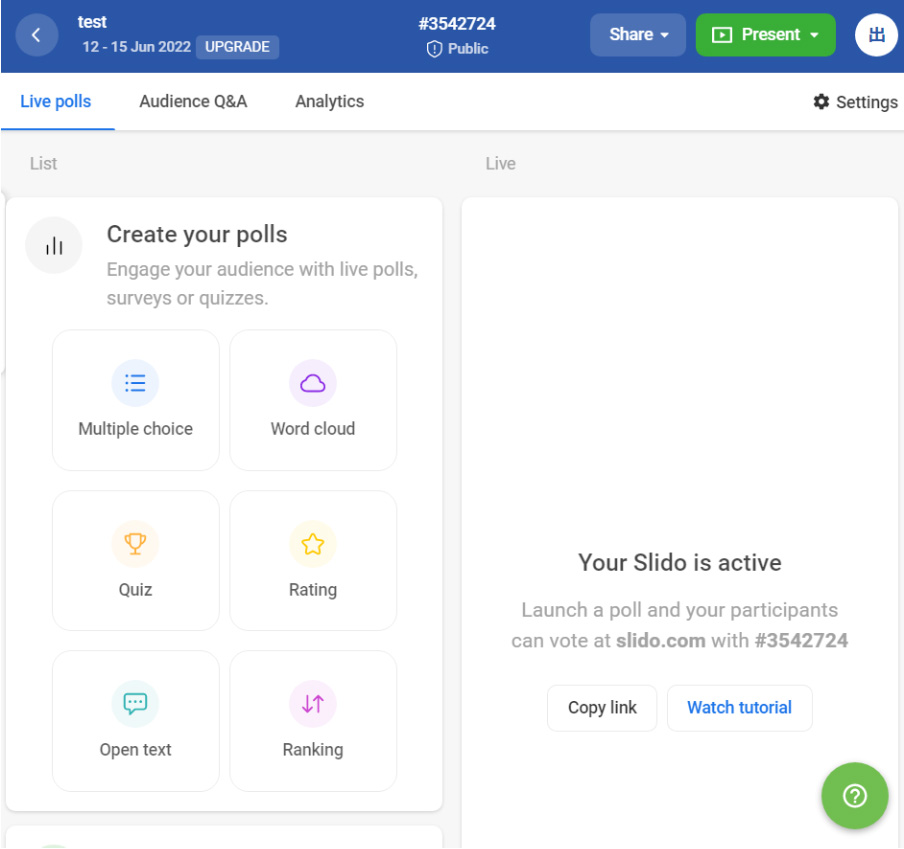The width and height of the screenshot is (904, 849).
Task: Open the Present dropdown menu
Action: click(x=765, y=35)
